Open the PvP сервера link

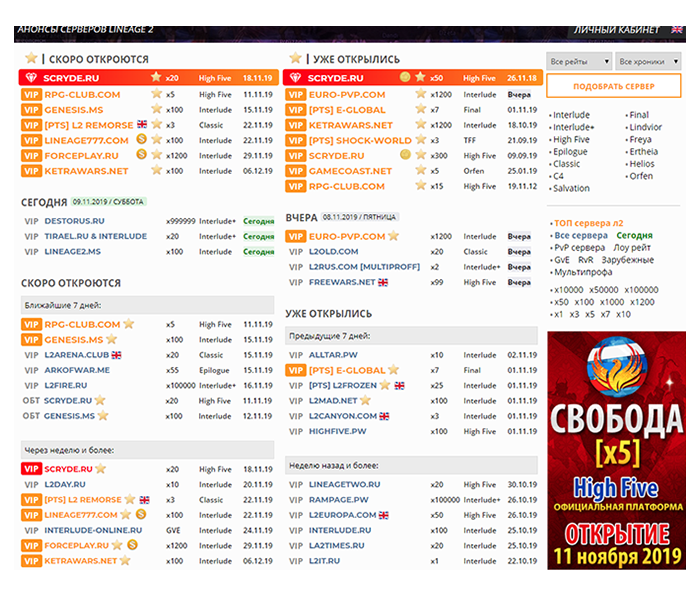(579, 247)
